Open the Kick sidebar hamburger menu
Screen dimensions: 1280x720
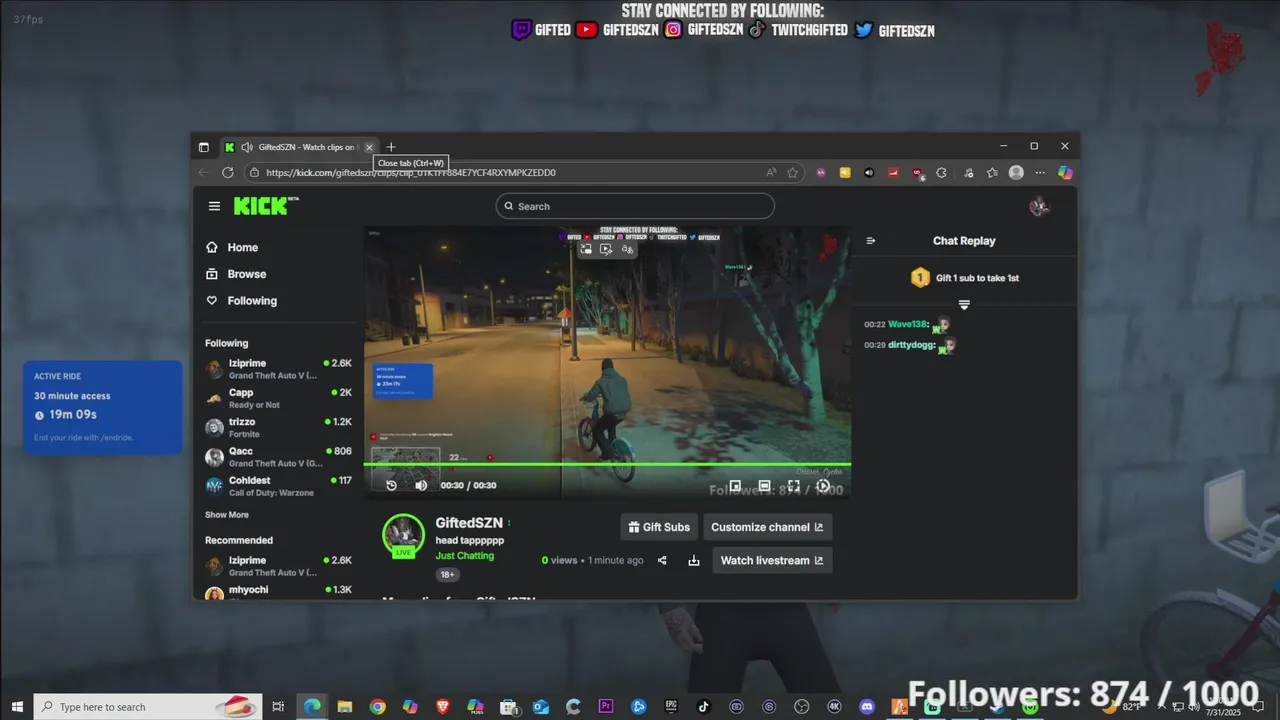(214, 206)
